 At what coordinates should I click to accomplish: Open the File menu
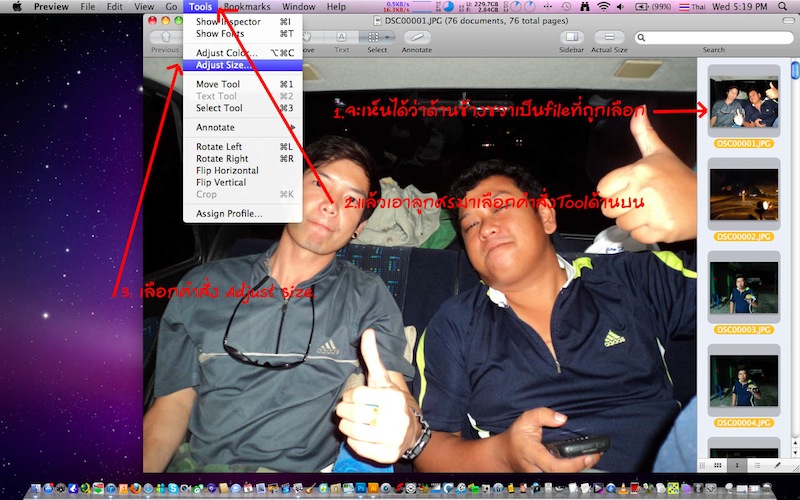[88, 7]
